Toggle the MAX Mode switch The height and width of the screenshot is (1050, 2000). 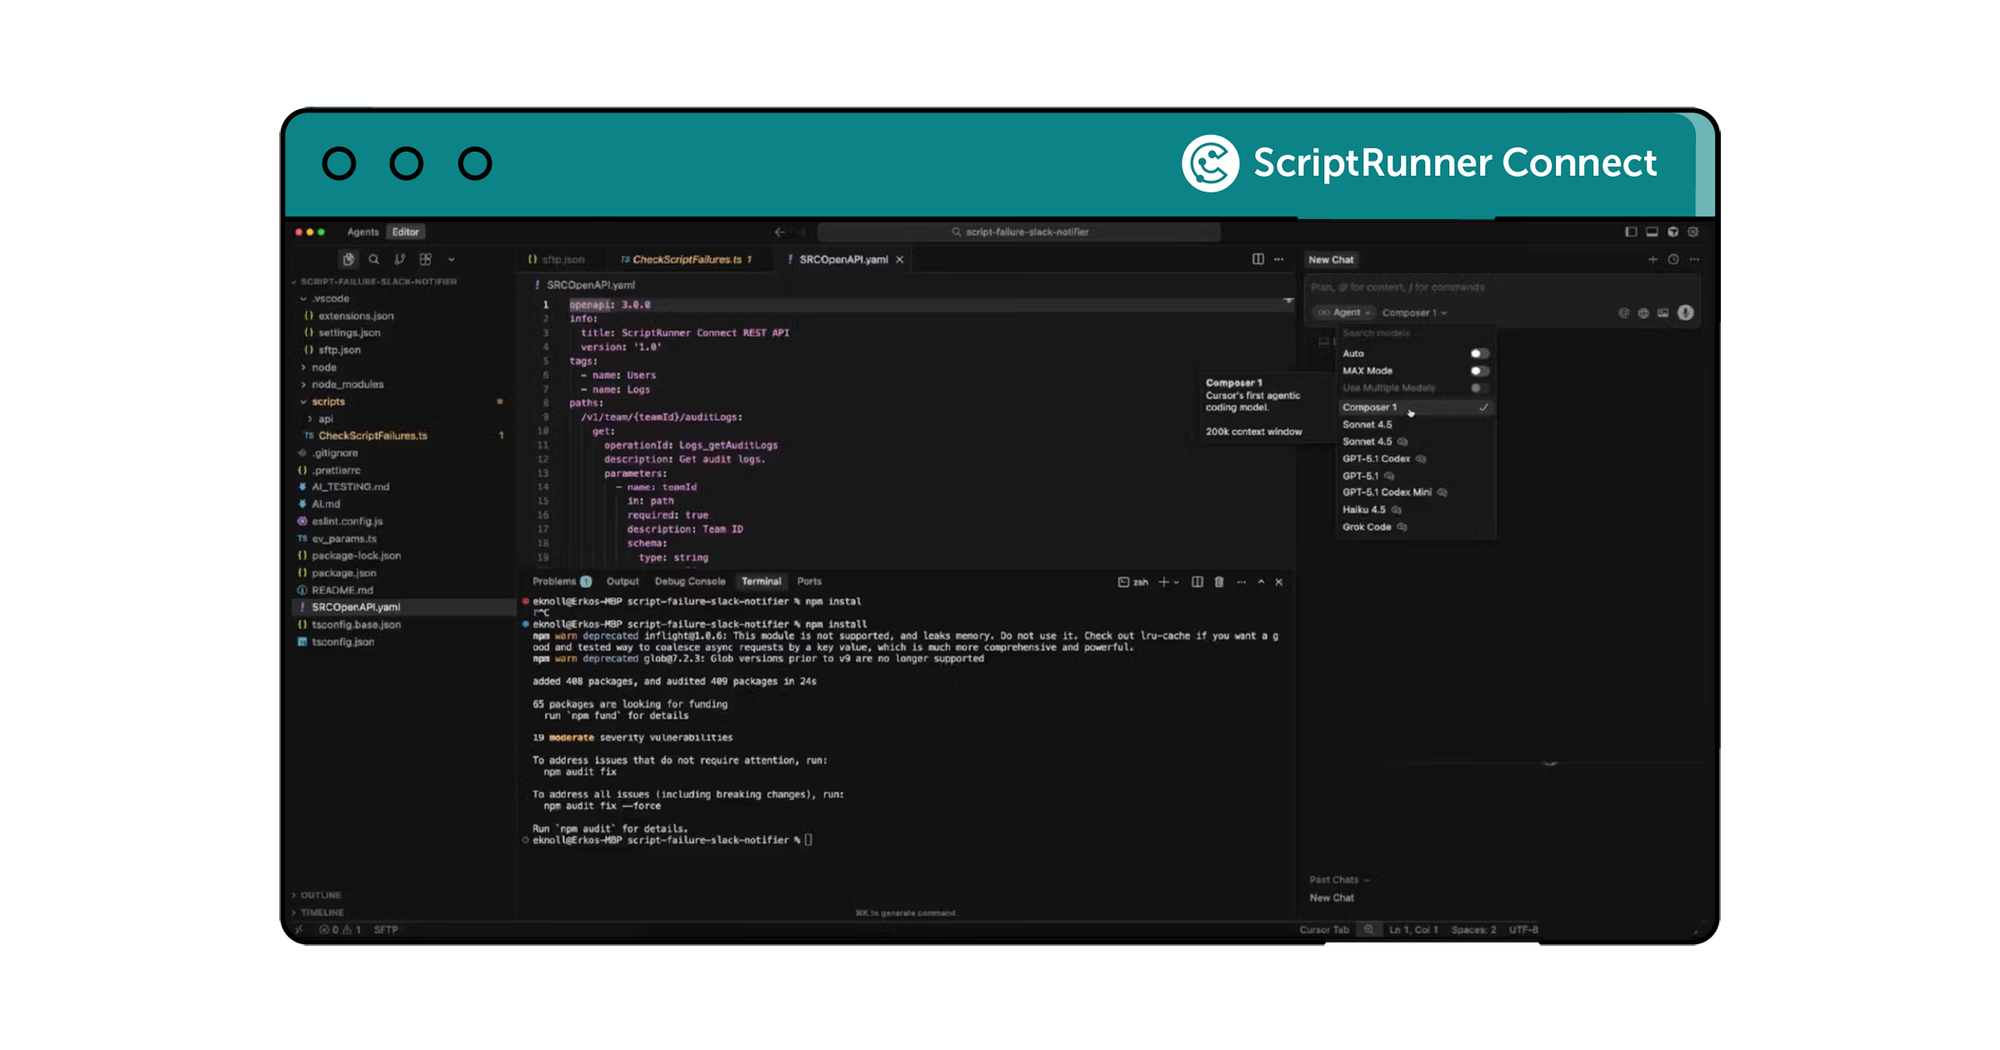tap(1479, 371)
